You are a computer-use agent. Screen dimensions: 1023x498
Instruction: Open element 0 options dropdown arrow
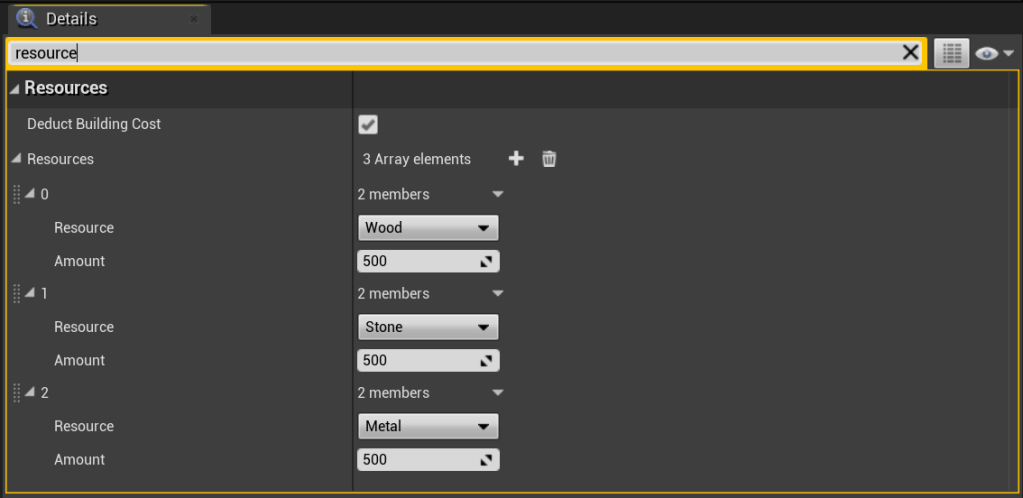point(498,195)
